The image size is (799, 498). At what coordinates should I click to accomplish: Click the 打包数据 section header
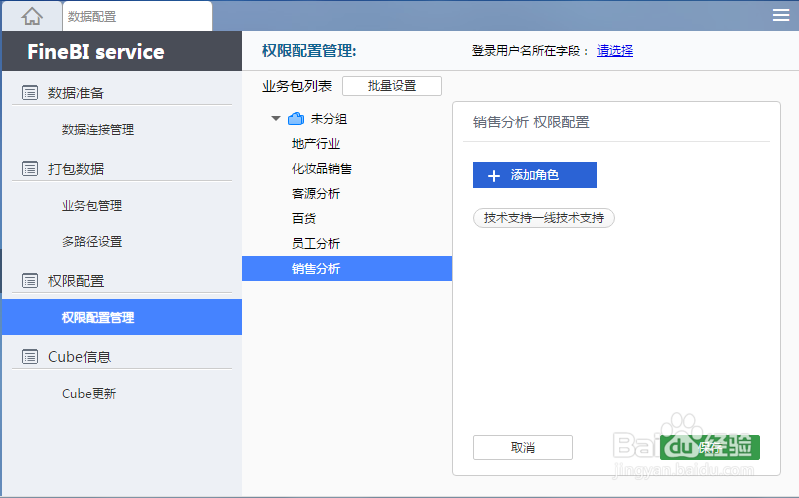coord(75,169)
